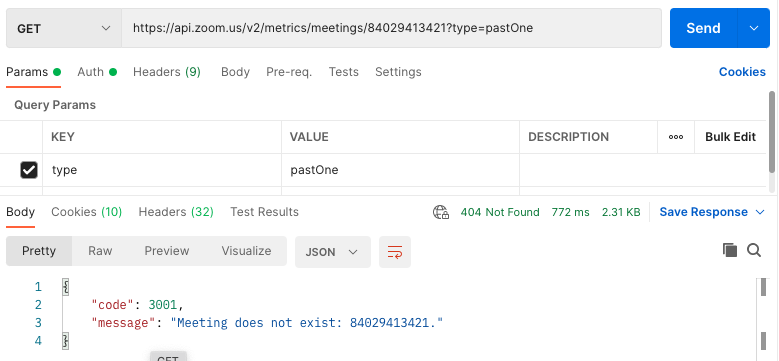Click line number 1 in response

point(38,287)
